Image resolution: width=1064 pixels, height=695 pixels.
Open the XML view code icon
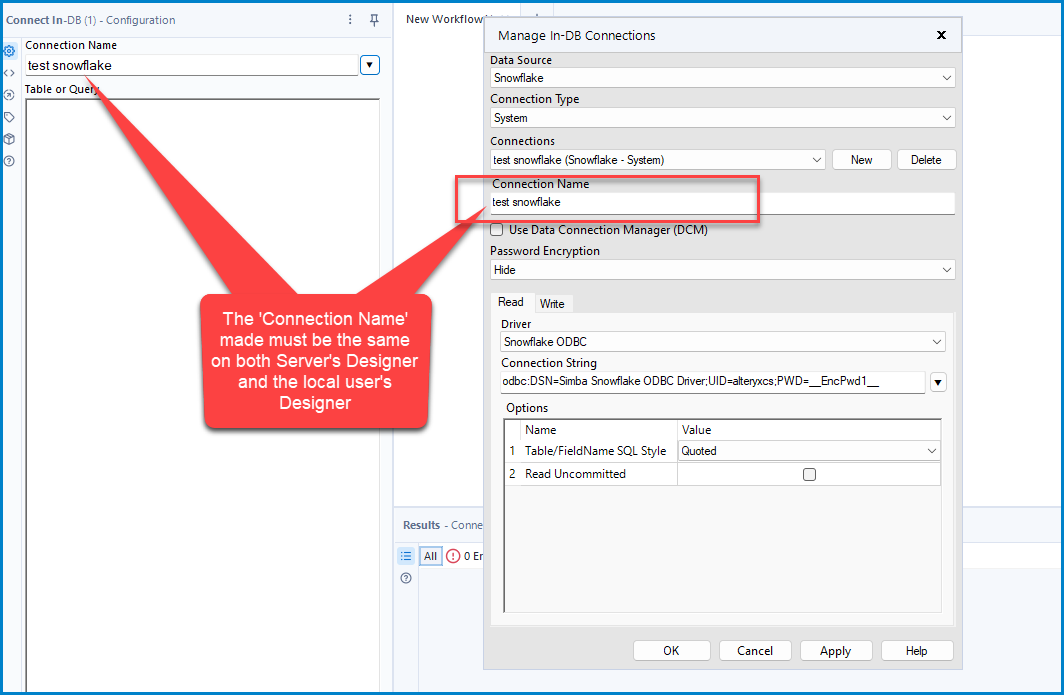[10, 73]
